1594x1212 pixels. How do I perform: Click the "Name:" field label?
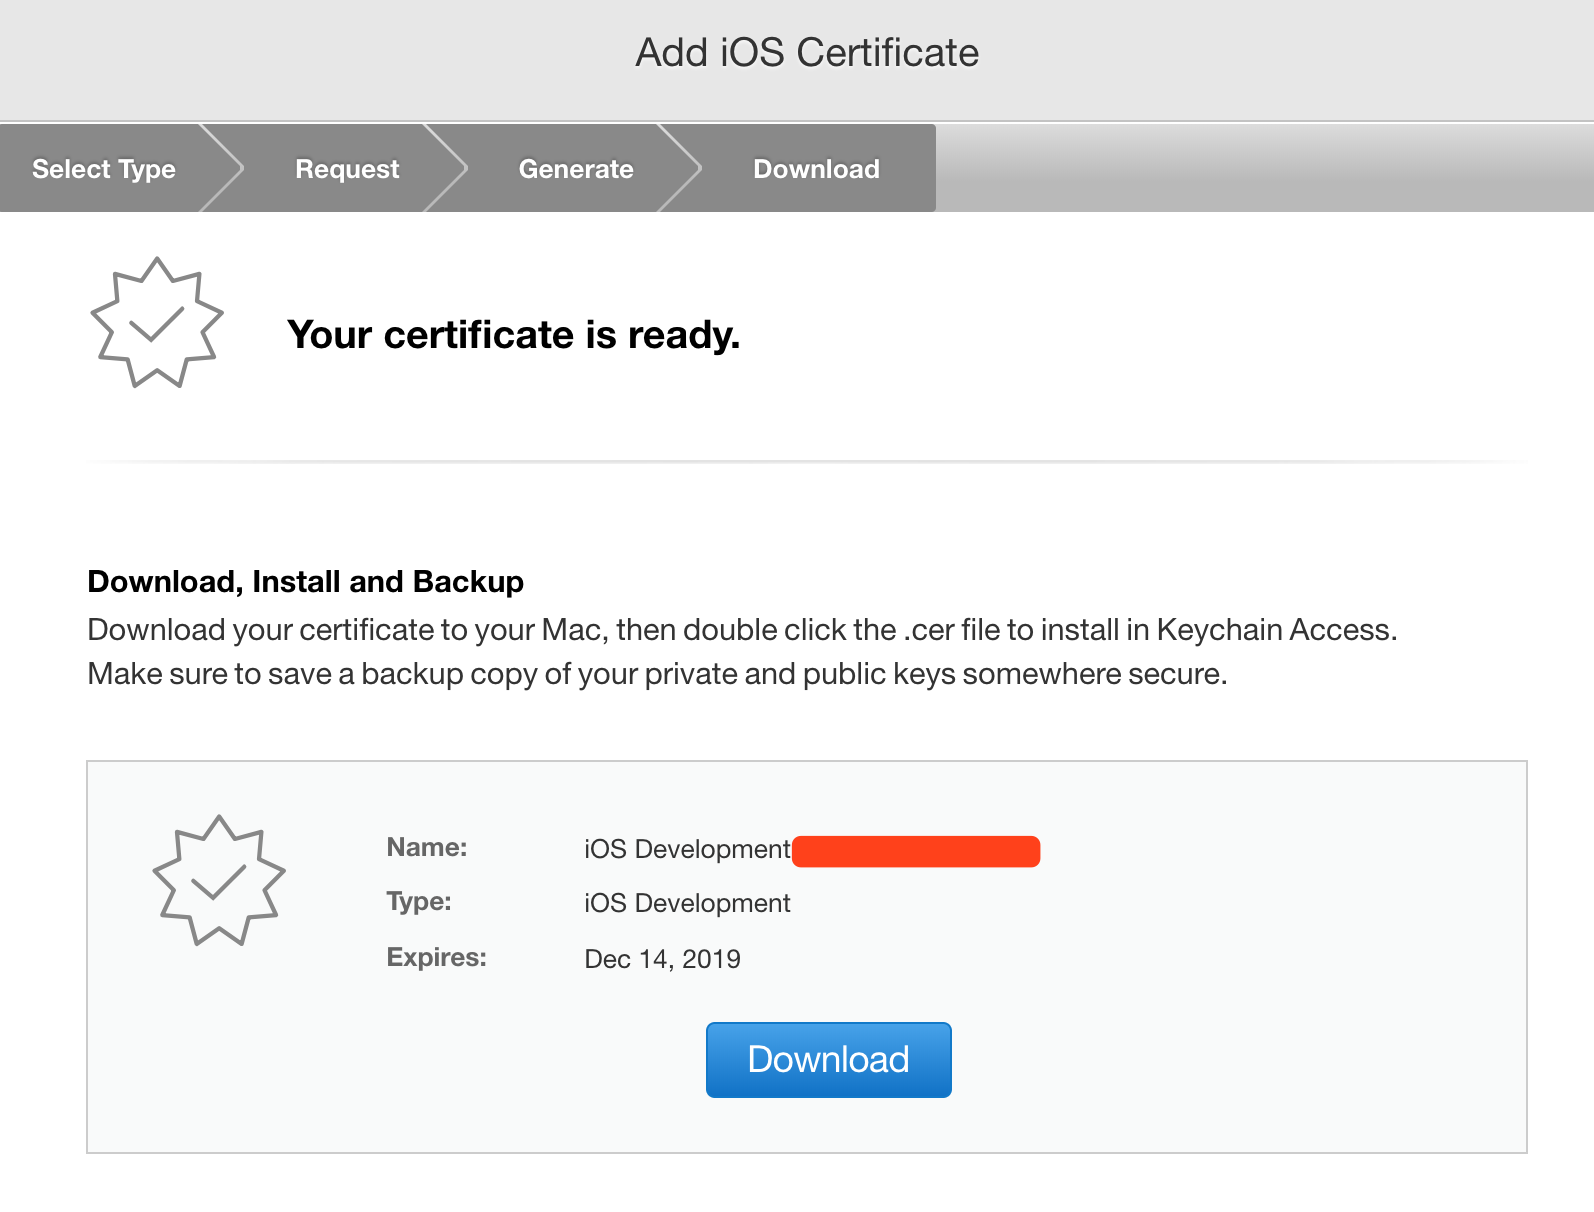(x=427, y=847)
